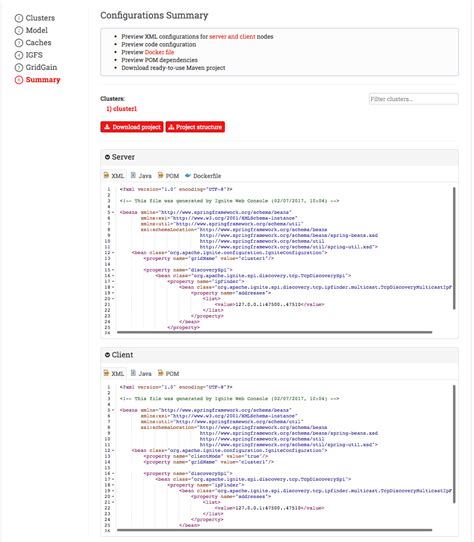Fold line 19 bean in Client editor
This screenshot has height=542, width=474.
113,491
